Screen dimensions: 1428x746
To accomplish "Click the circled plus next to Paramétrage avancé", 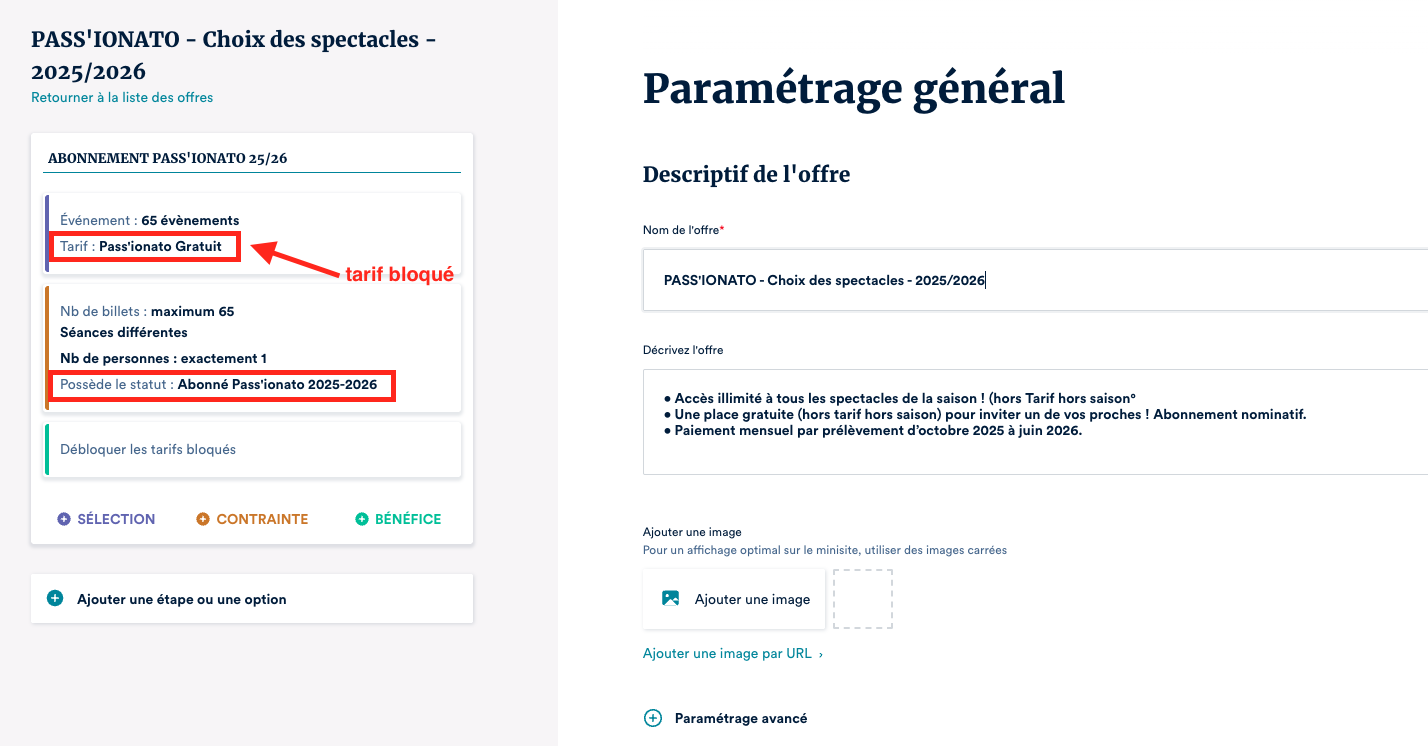I will point(653,718).
